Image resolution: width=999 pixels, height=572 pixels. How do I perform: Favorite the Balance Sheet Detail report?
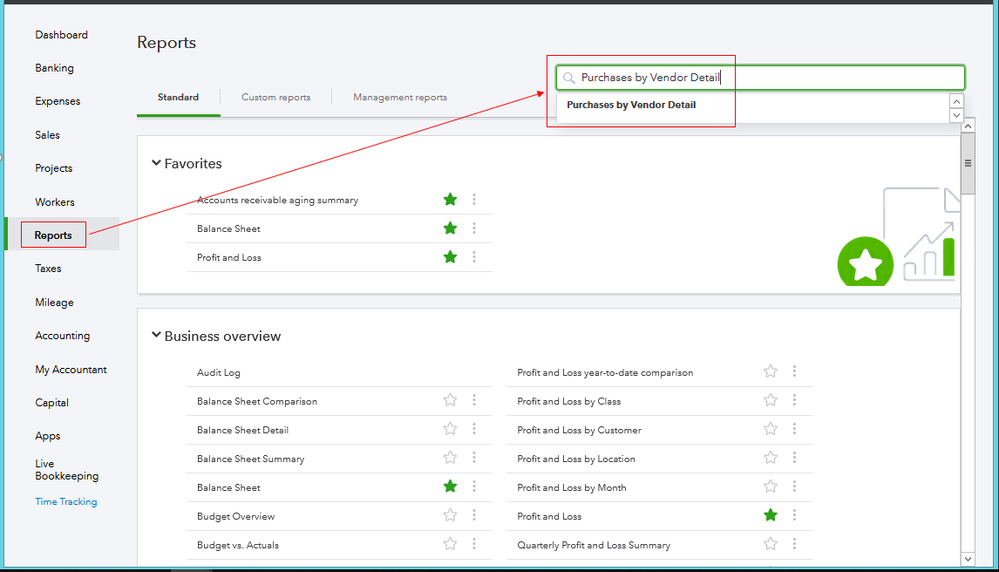click(x=450, y=430)
